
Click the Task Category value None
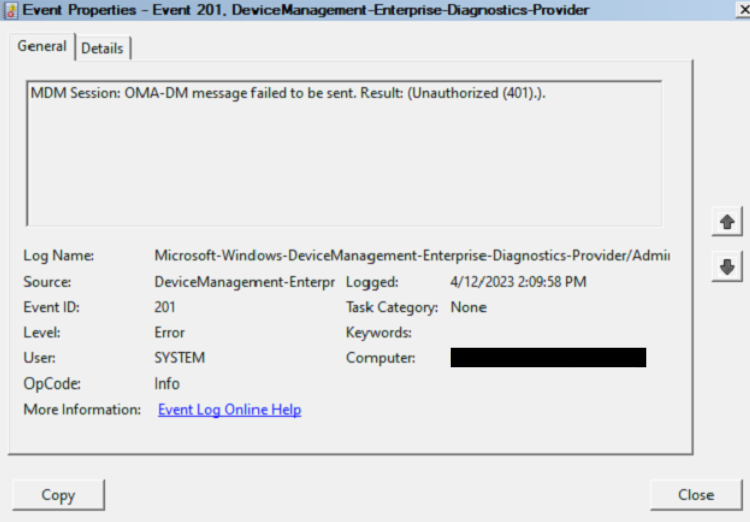click(x=469, y=307)
